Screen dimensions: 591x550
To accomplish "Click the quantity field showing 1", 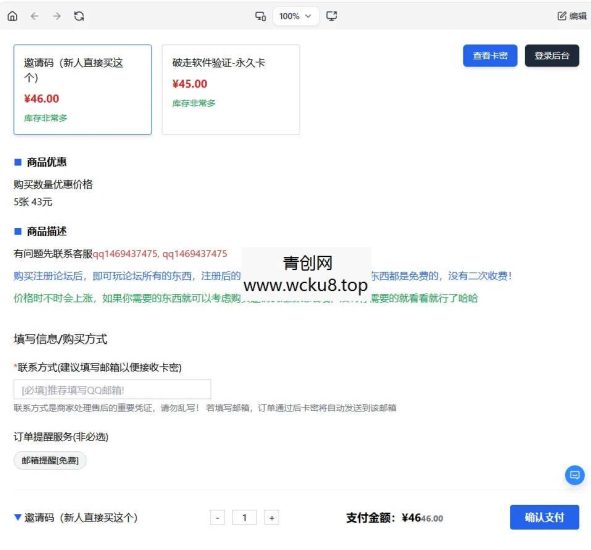I will [244, 518].
